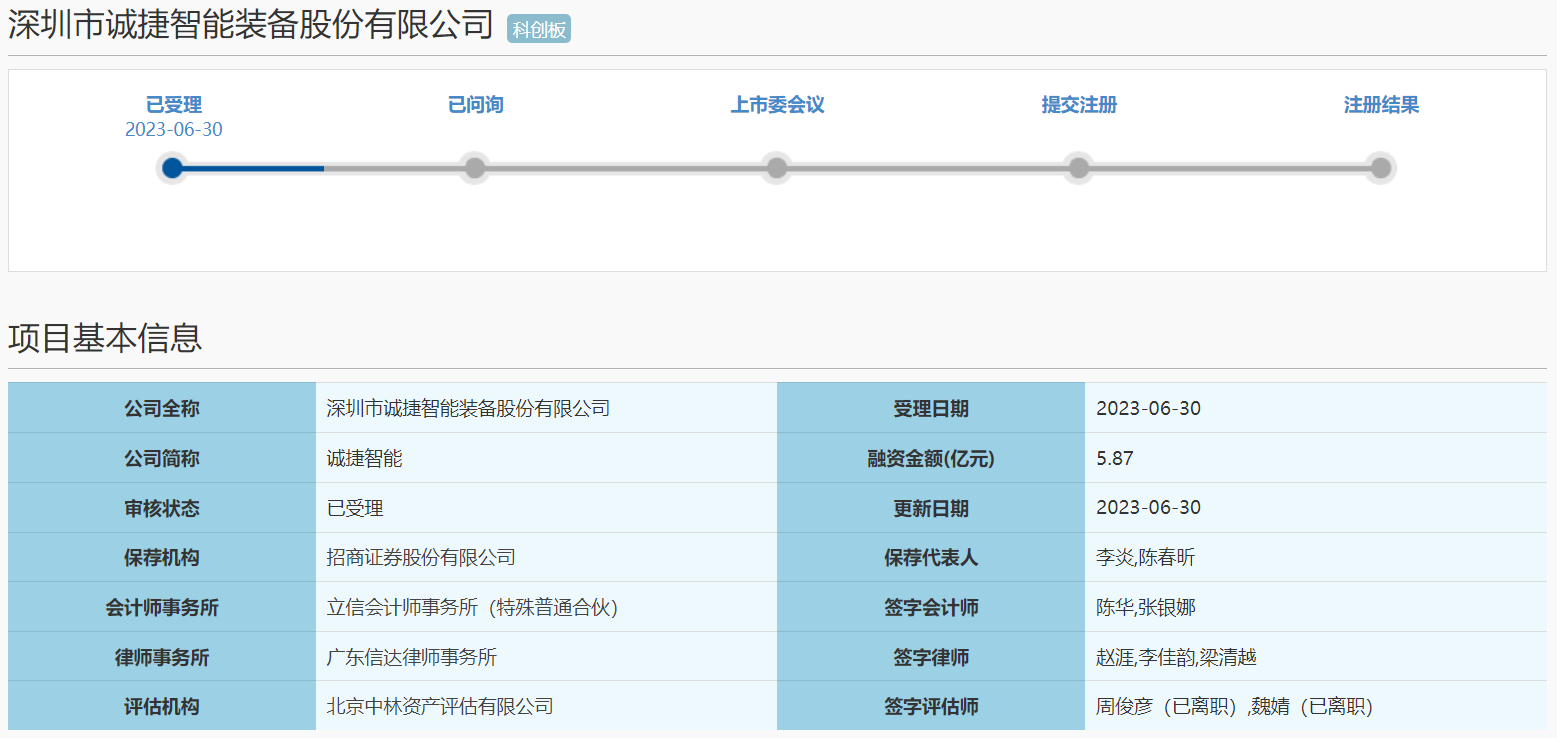1557x738 pixels.
Task: Click the 上市委会议 stage label
Action: [778, 105]
